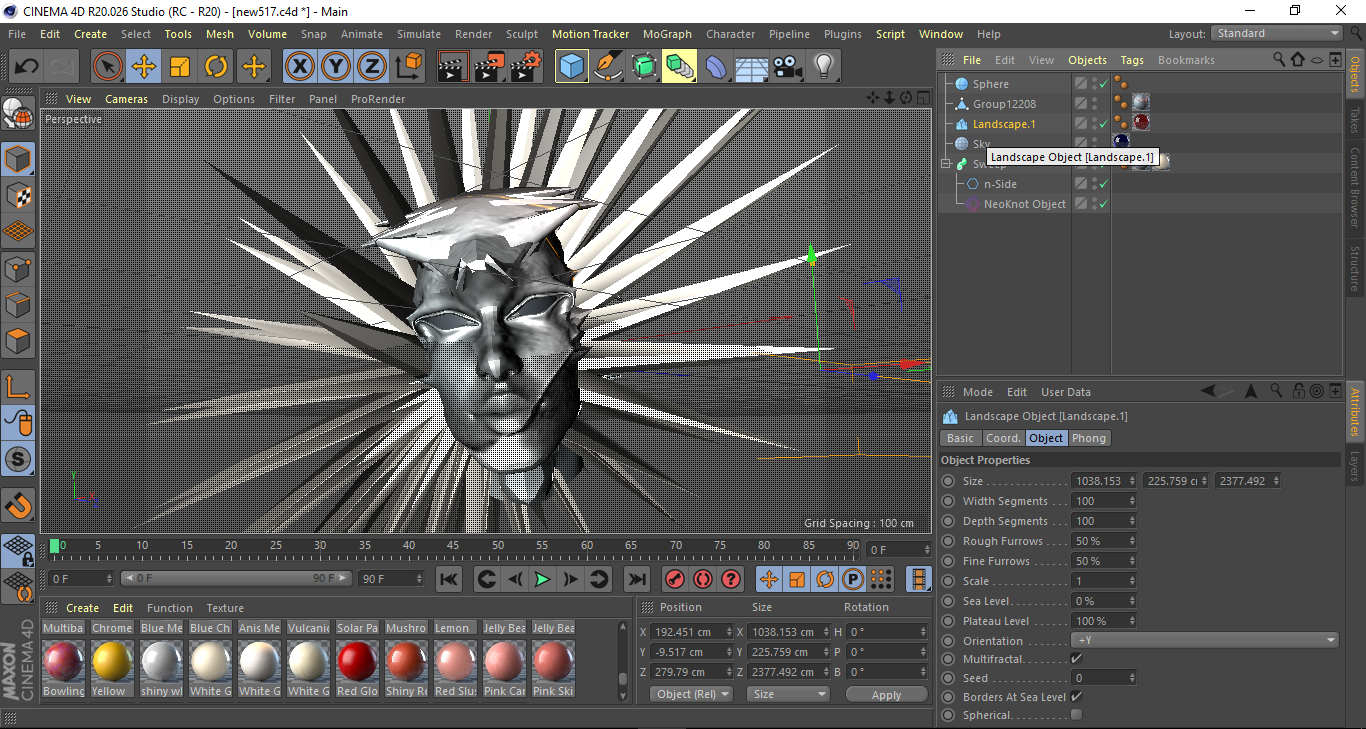Viewport: 1366px width, 729px height.
Task: Play the animation forward
Action: coord(542,579)
